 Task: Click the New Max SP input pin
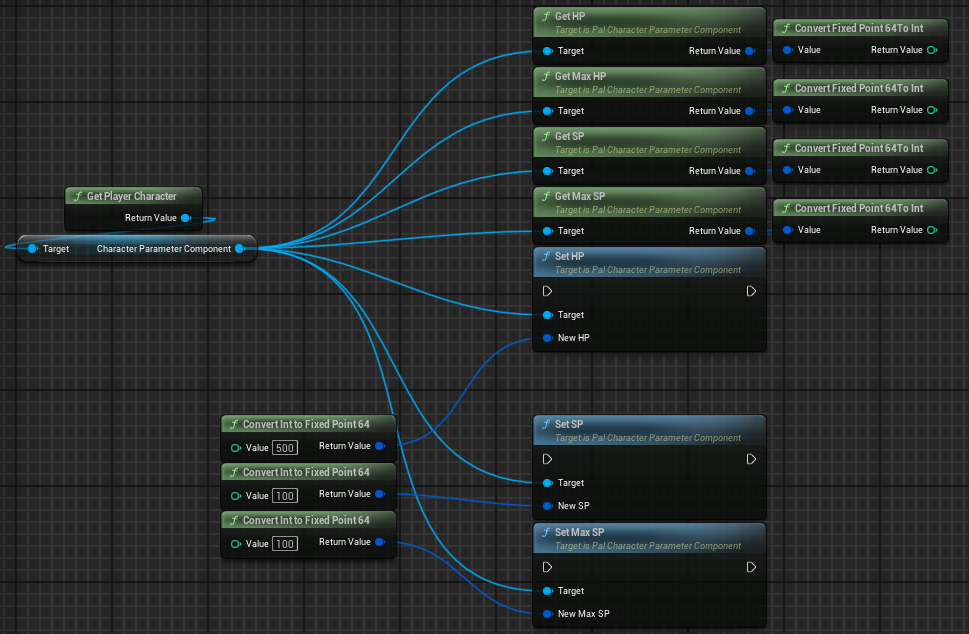coord(547,614)
